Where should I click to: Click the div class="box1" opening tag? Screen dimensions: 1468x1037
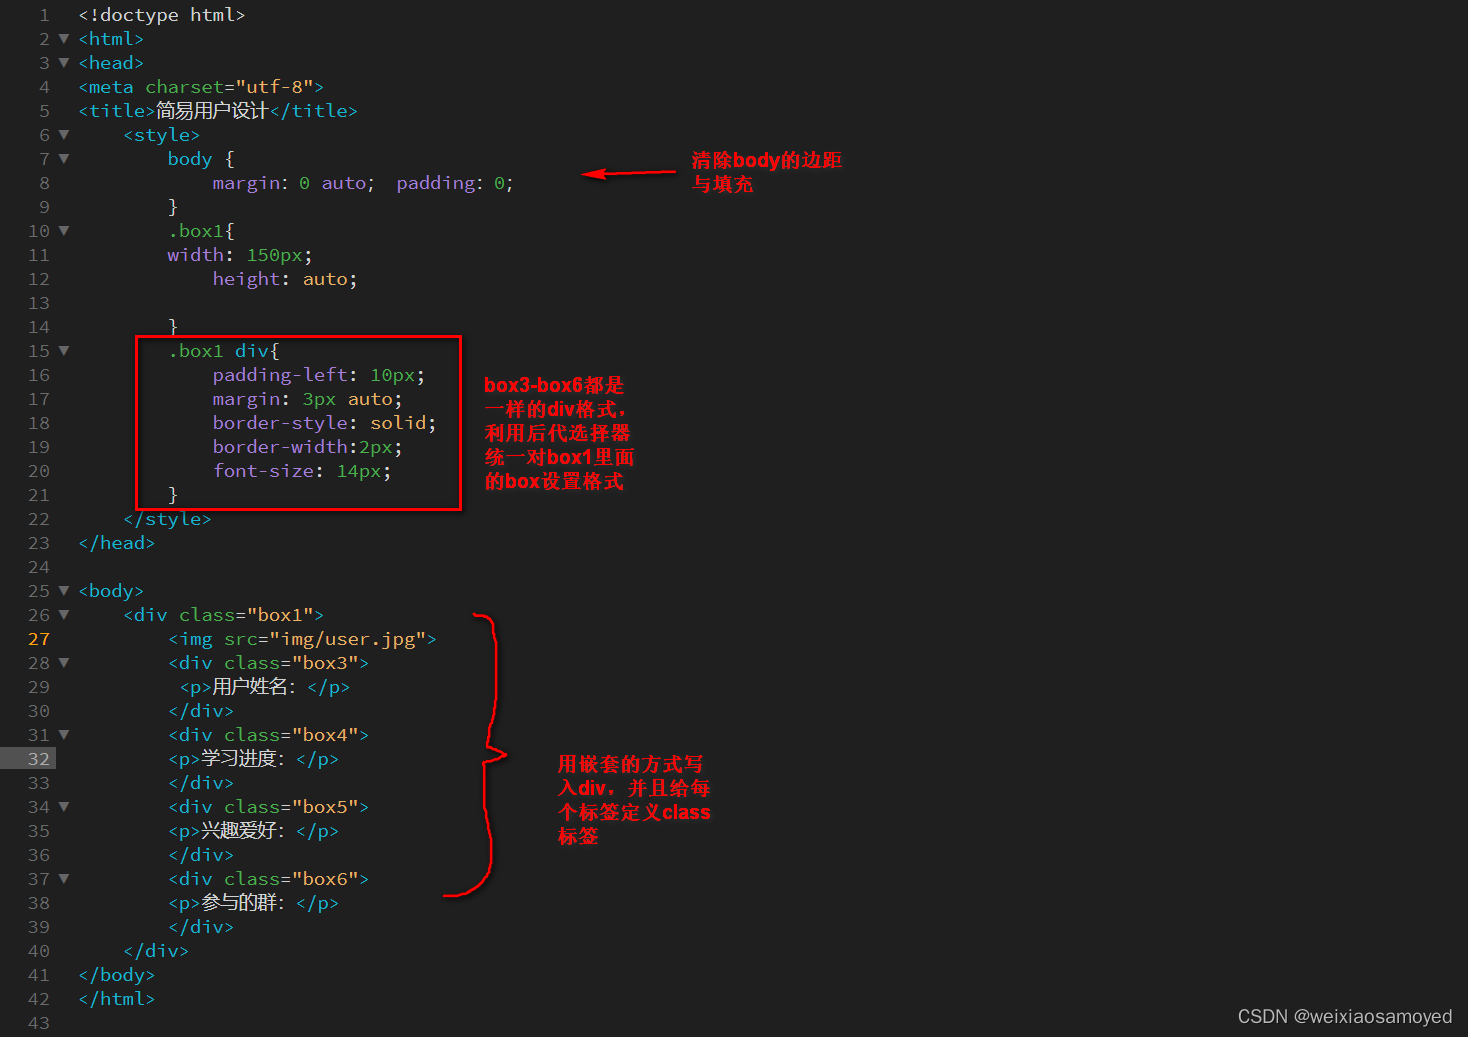(x=223, y=615)
